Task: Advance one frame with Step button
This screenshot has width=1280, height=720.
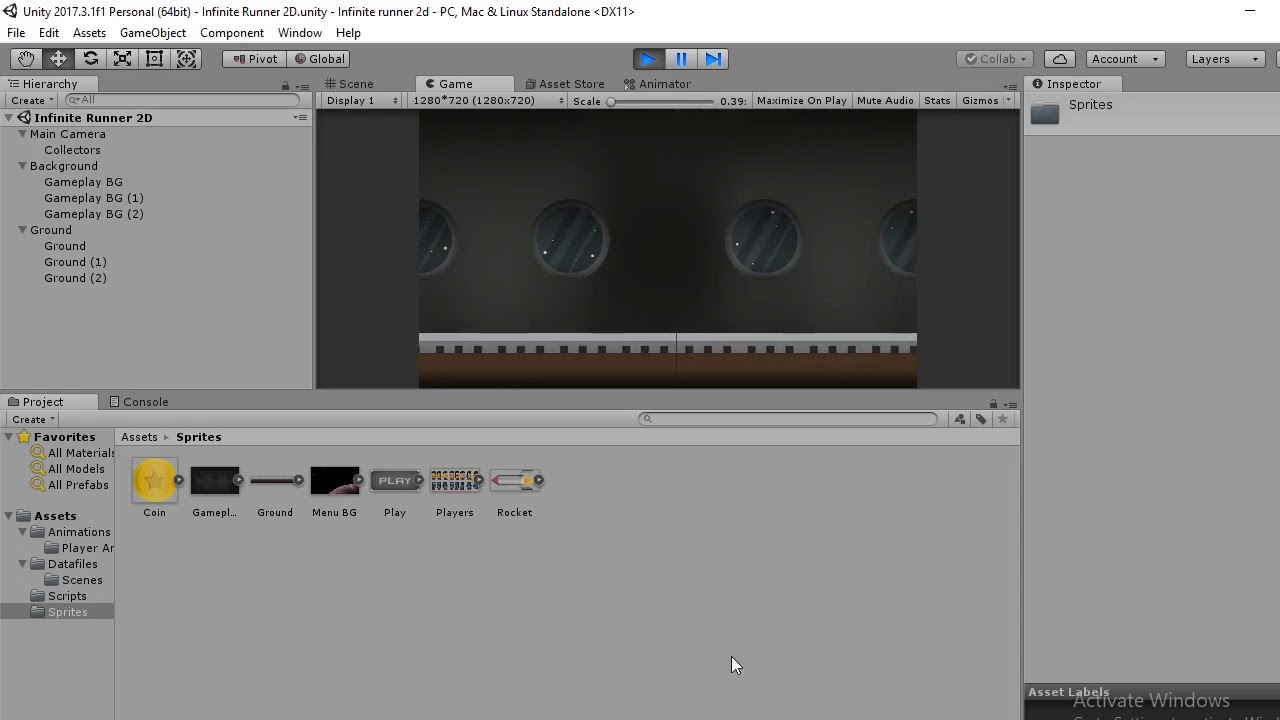Action: point(713,59)
